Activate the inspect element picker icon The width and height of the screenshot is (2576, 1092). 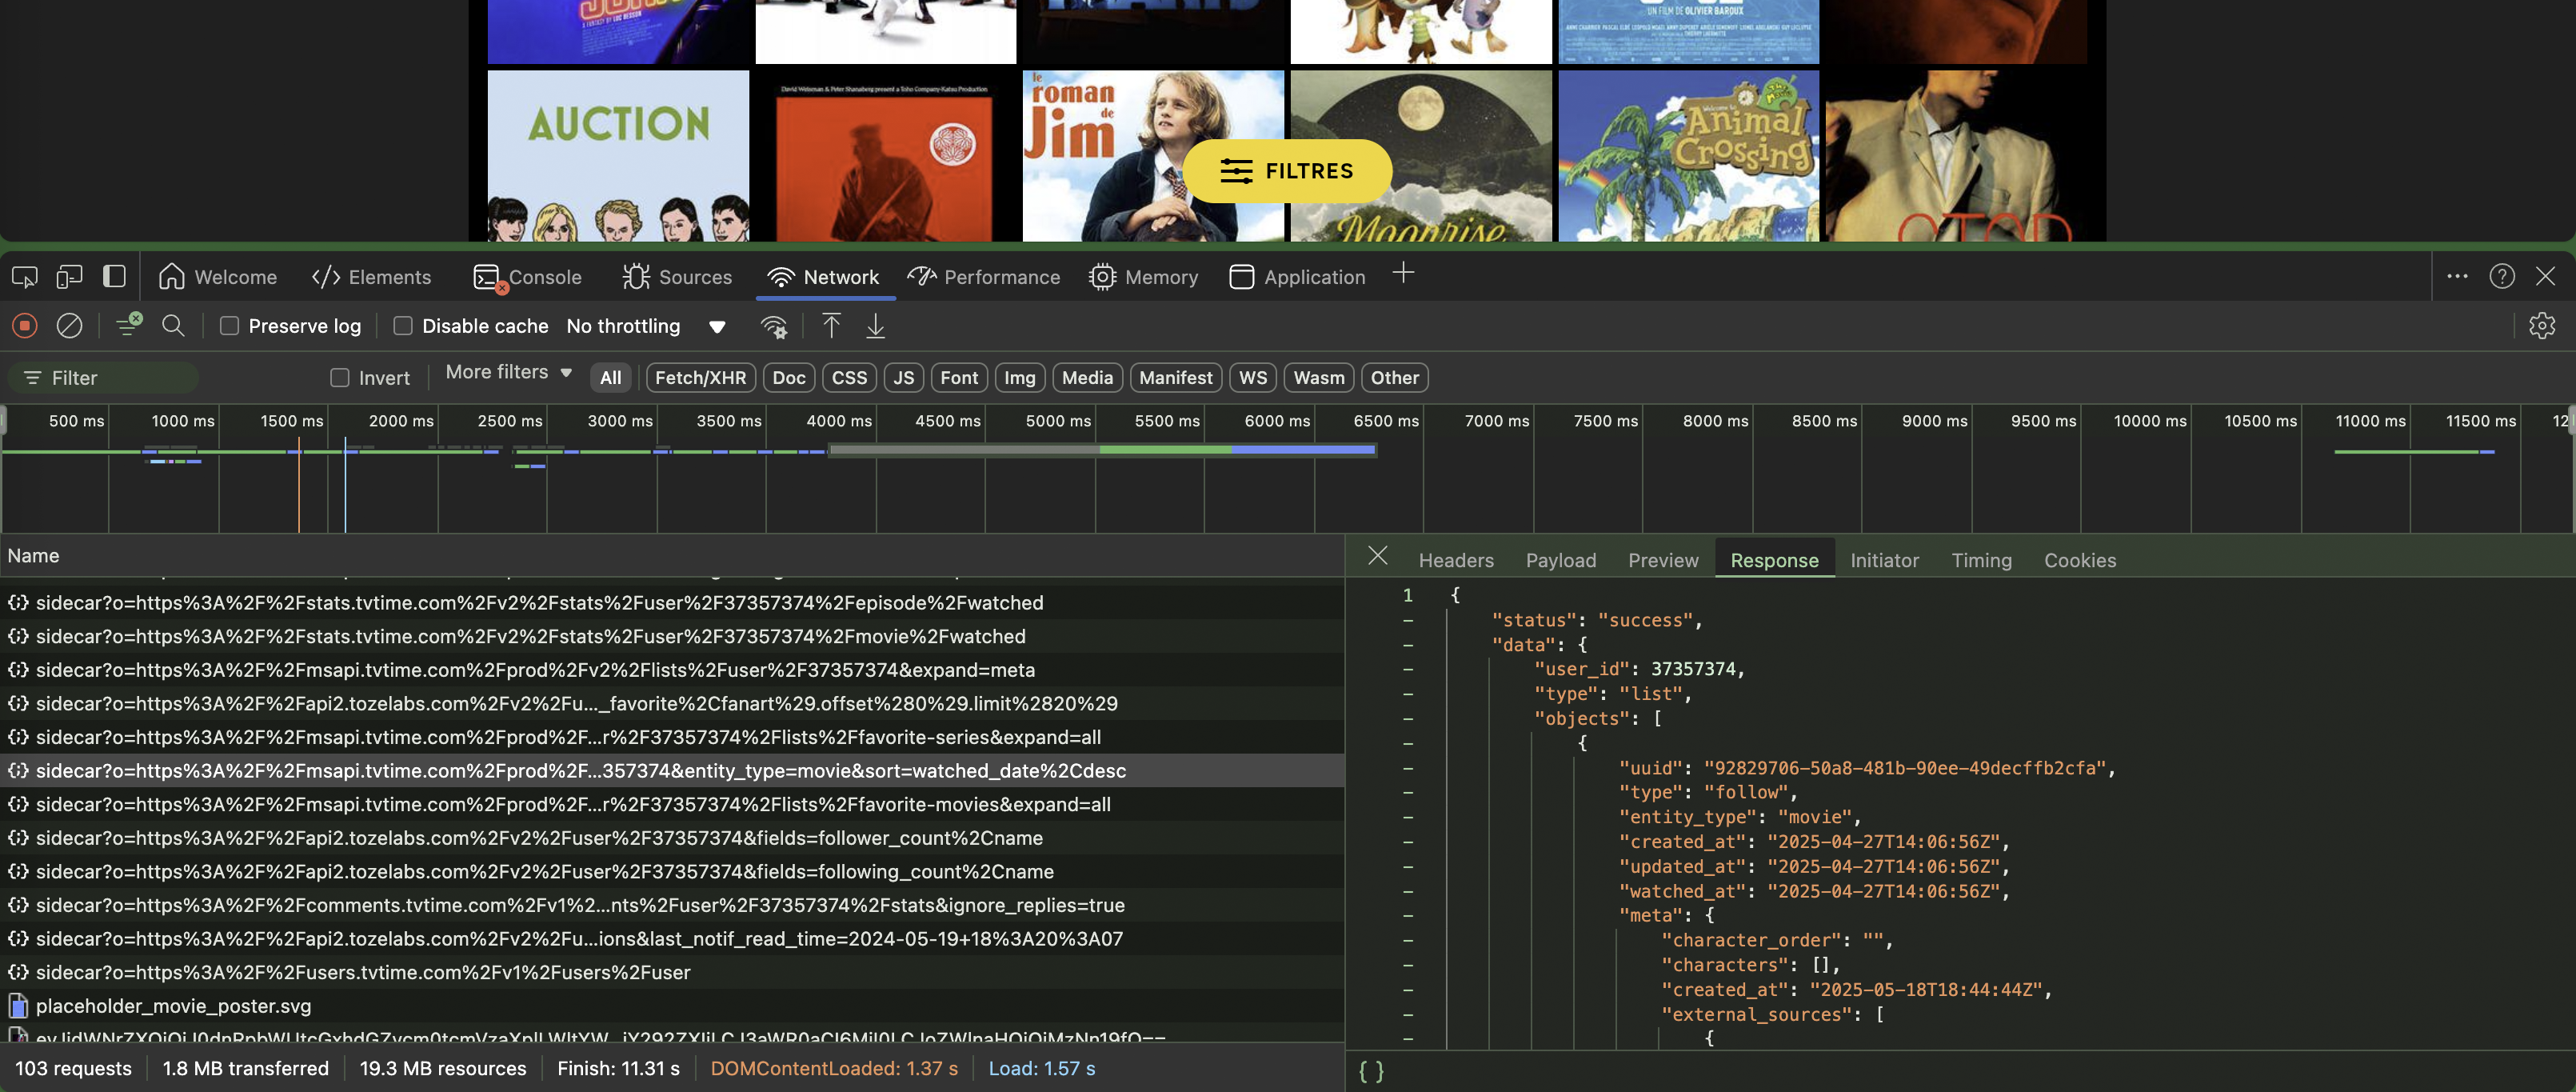[25, 277]
